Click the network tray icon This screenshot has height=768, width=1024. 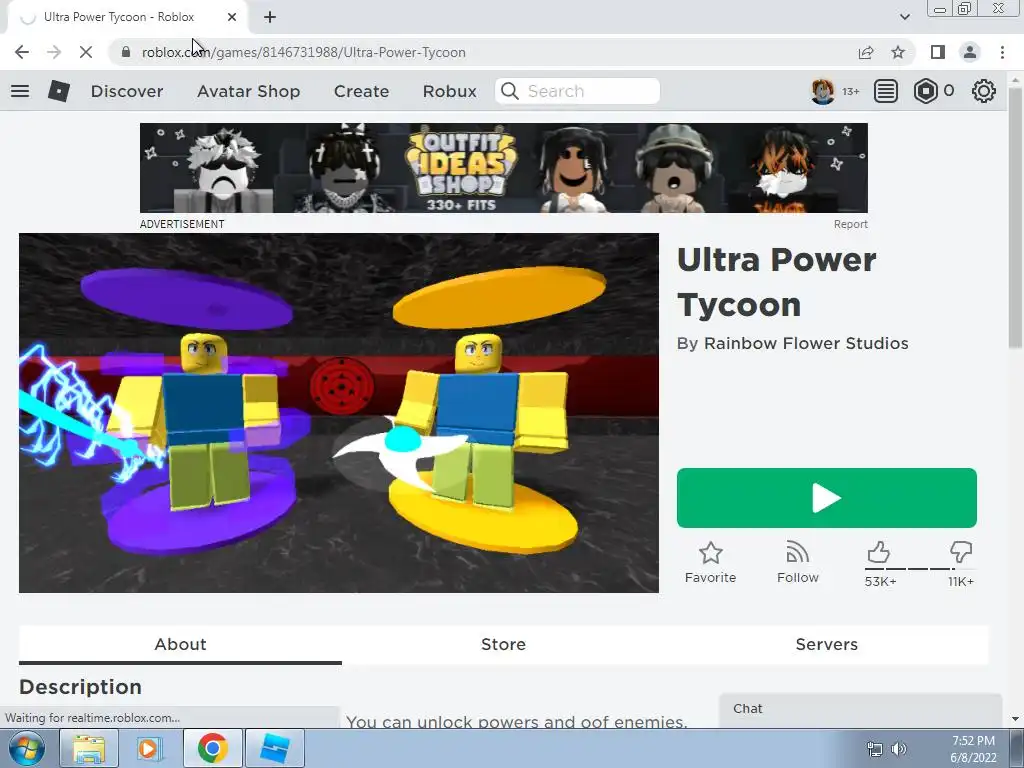[x=874, y=749]
